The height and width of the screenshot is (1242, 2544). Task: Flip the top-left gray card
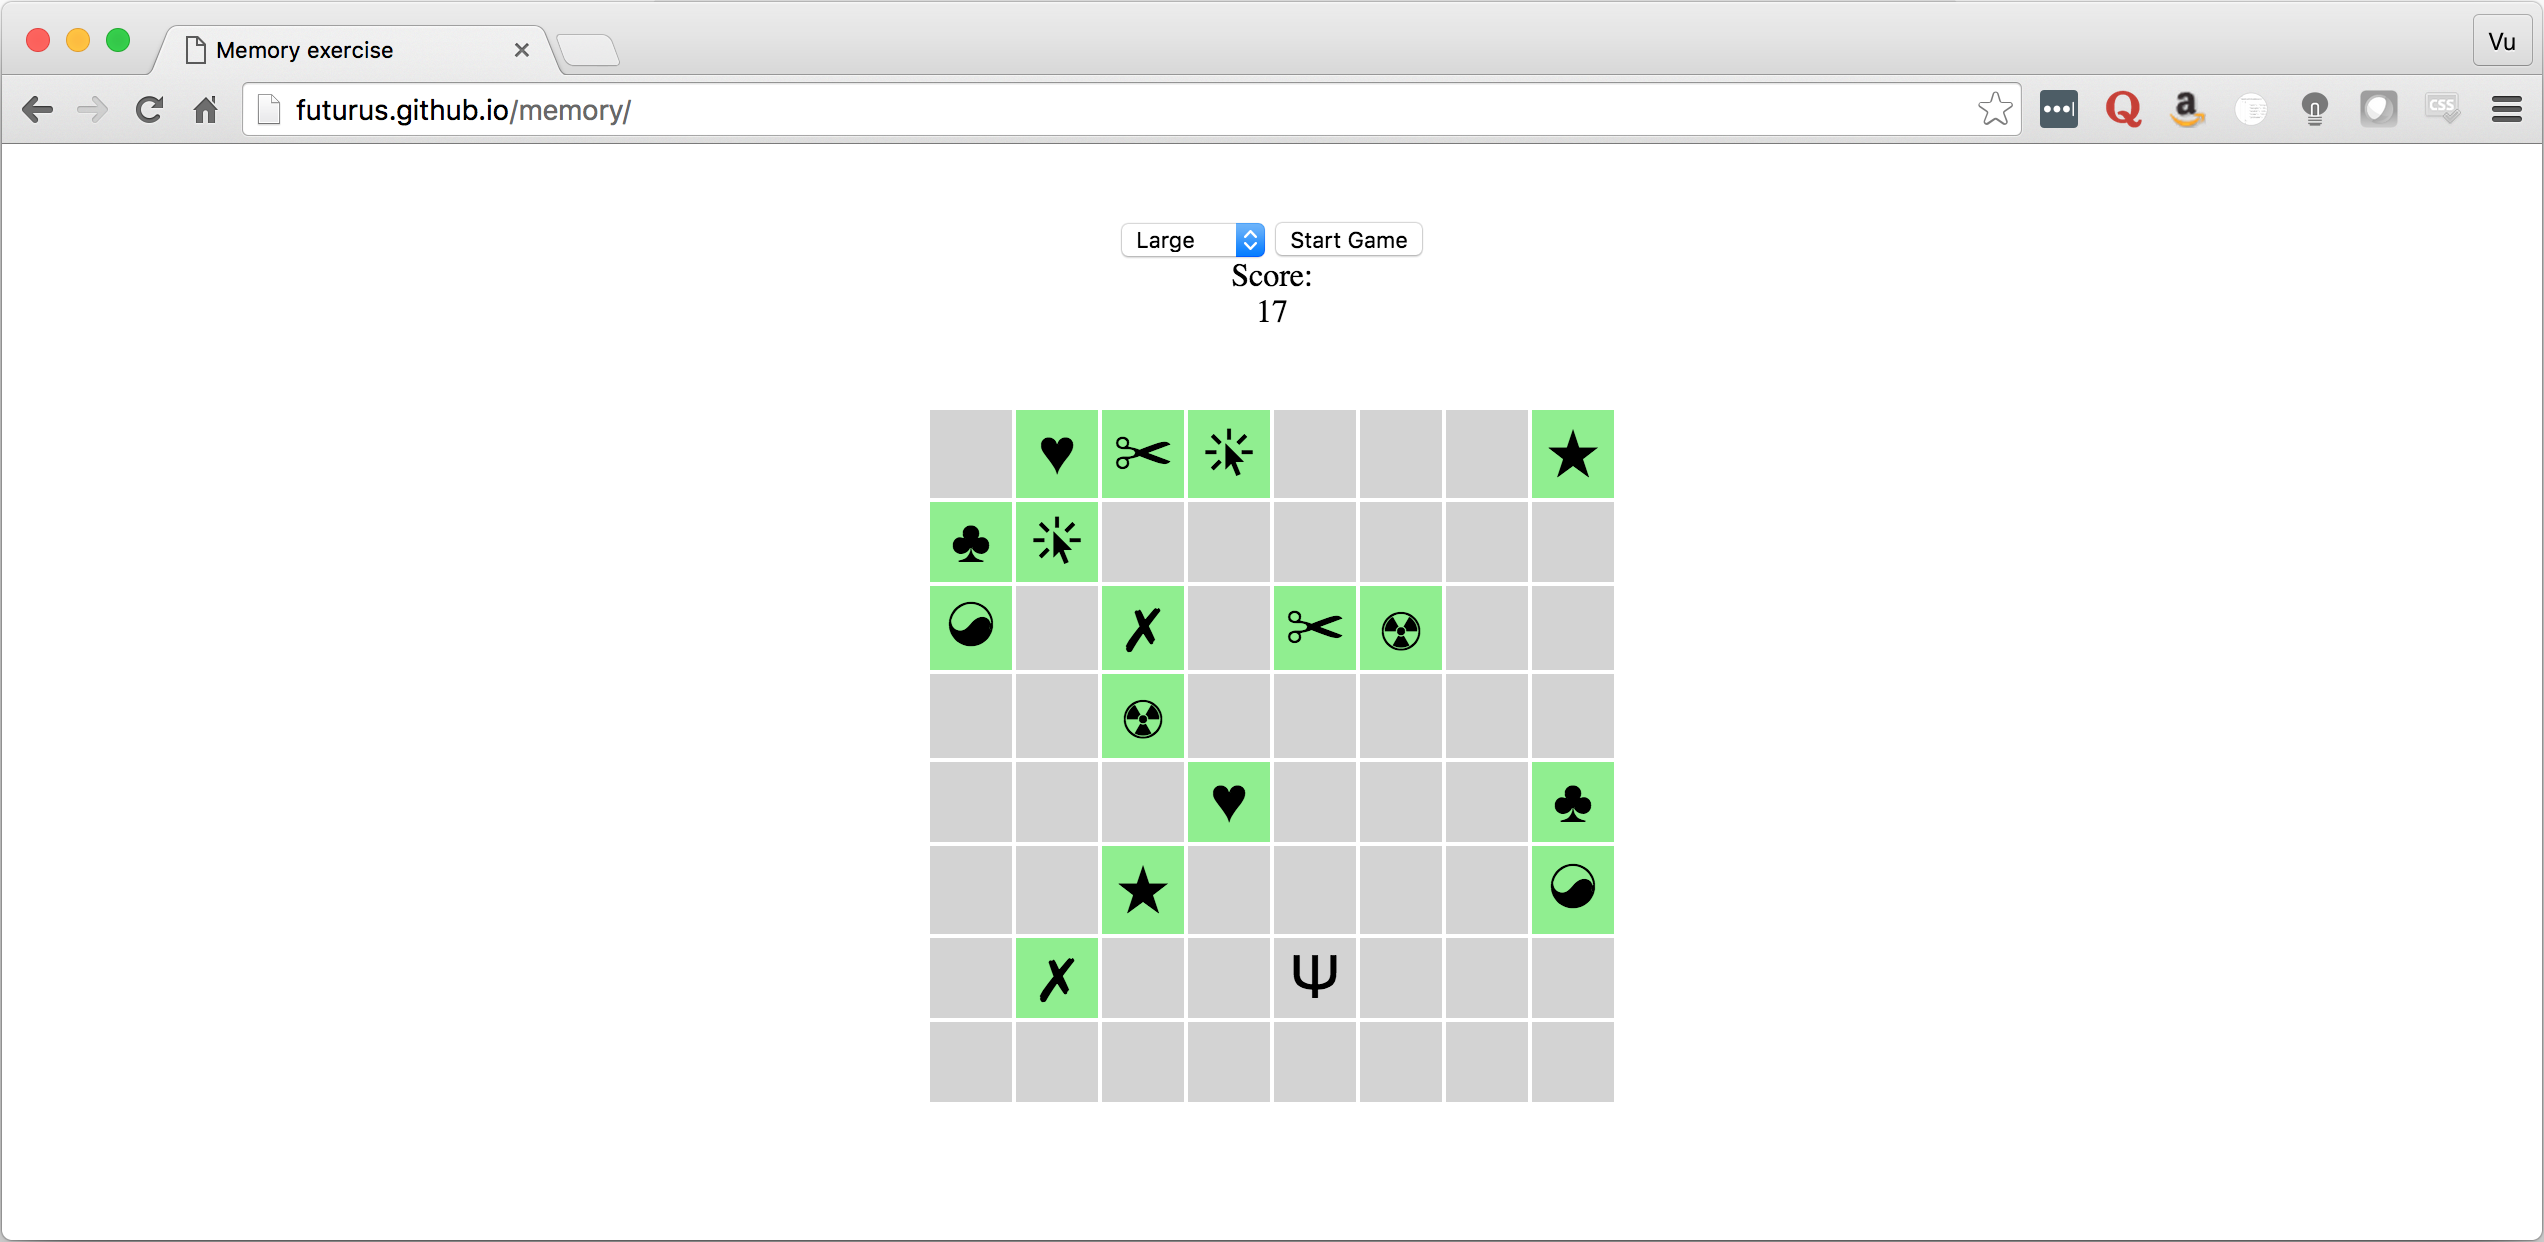[970, 454]
